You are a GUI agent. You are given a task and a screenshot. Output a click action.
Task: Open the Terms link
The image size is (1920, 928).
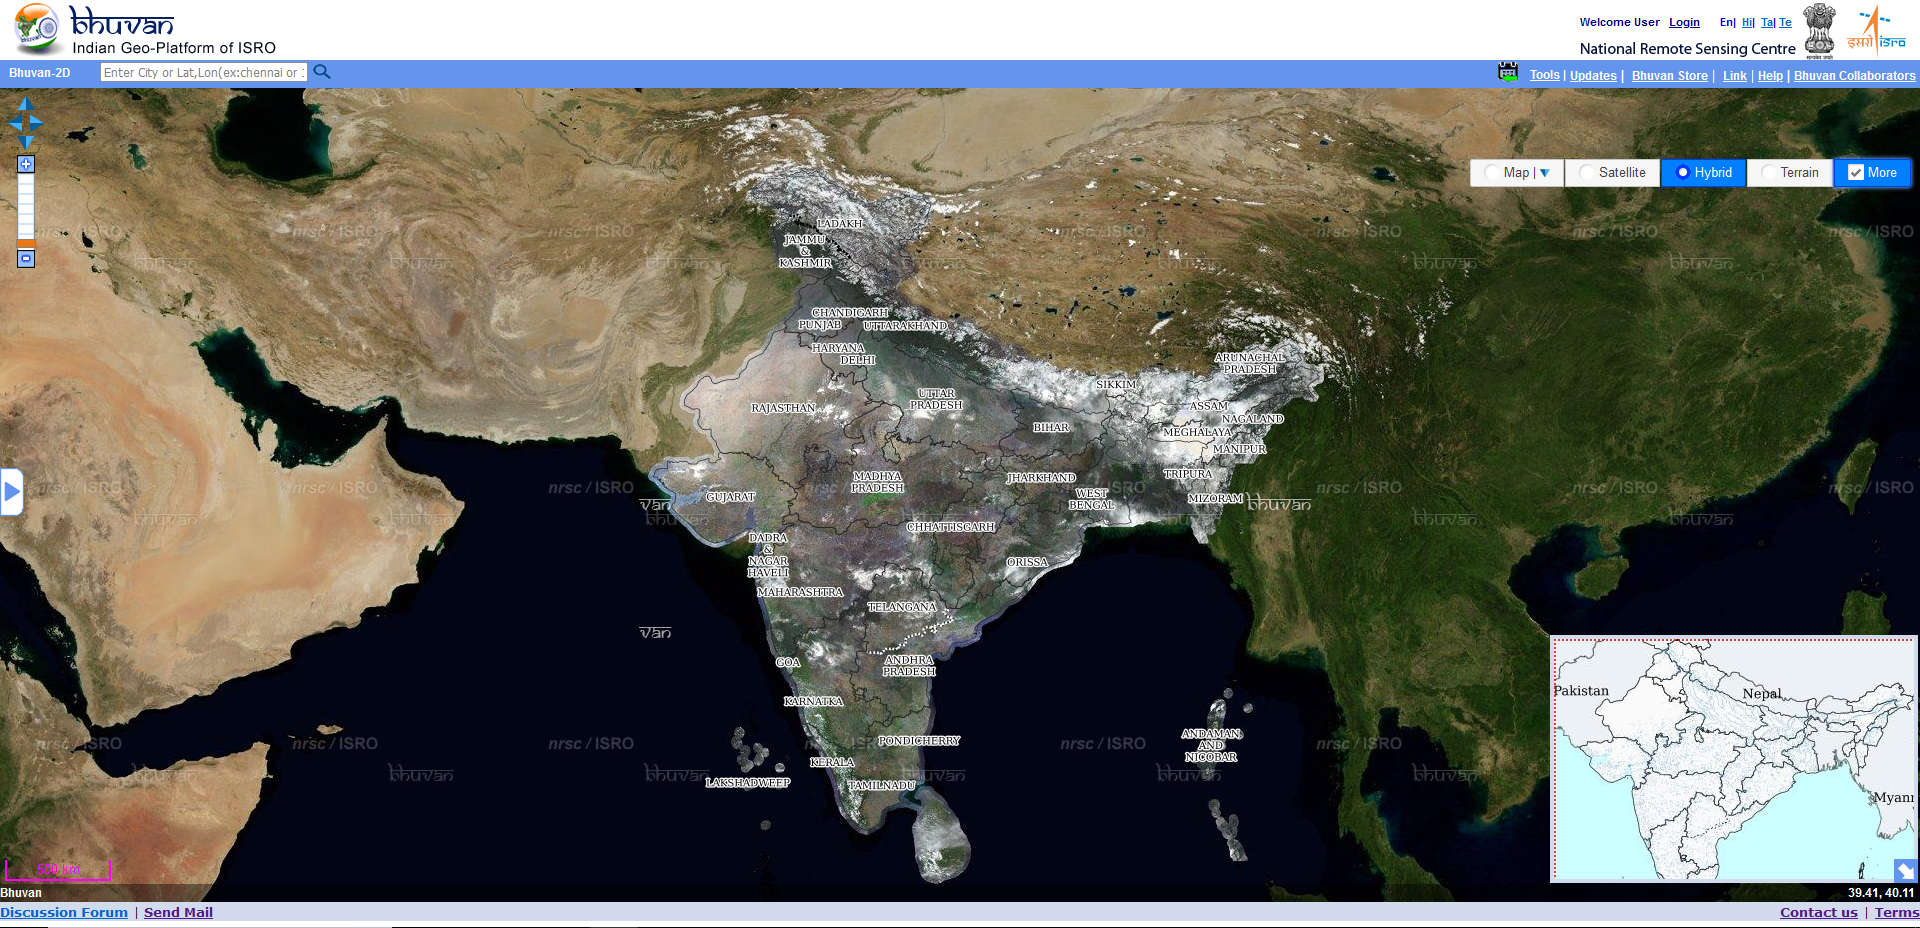pyautogui.click(x=1896, y=912)
